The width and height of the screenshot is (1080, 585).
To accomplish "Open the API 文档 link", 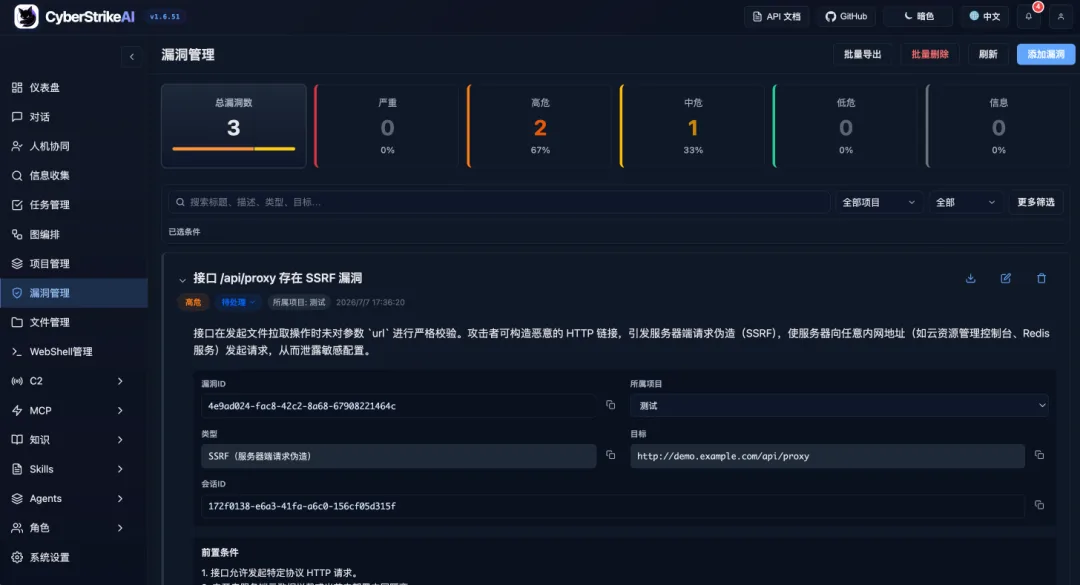I will click(776, 17).
